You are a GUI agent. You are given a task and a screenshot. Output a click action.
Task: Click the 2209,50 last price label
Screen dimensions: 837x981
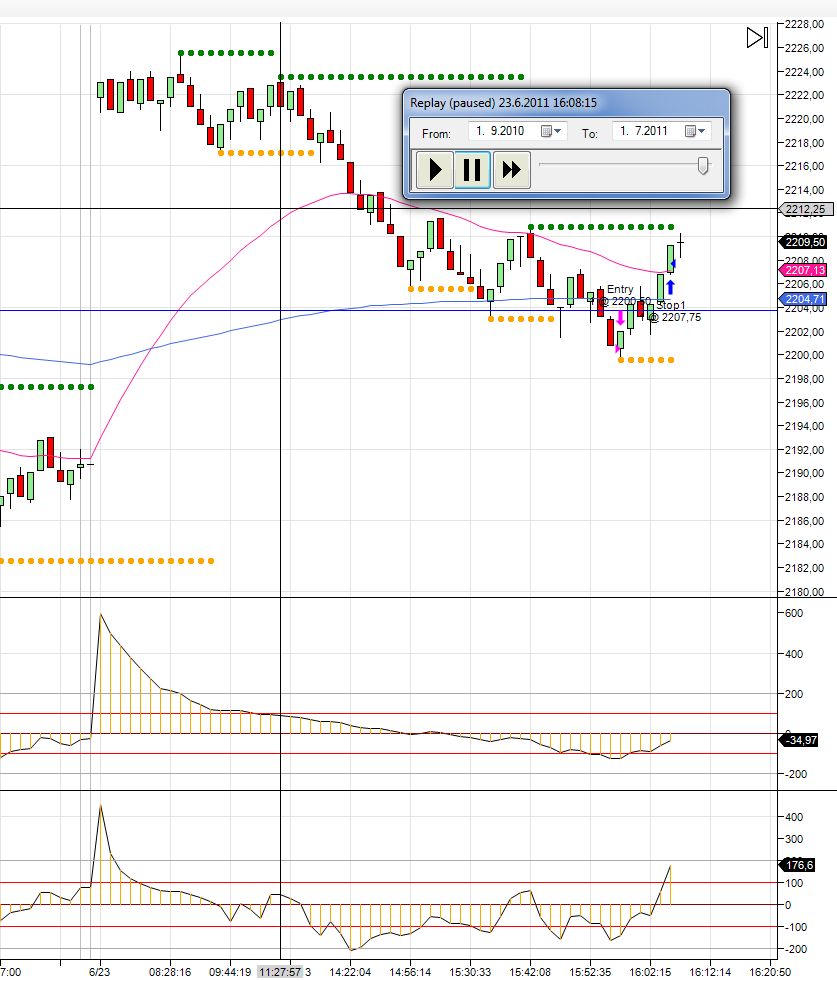[x=803, y=241]
